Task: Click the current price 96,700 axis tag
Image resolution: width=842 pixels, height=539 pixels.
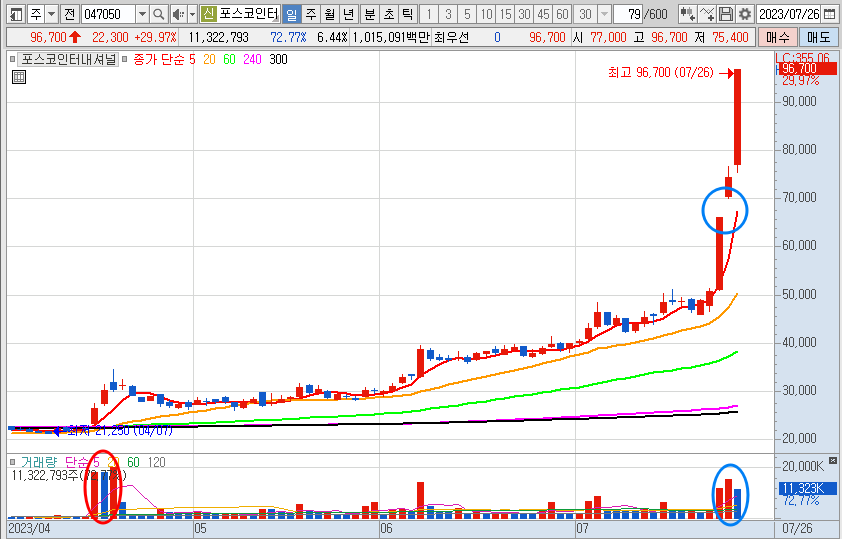Action: point(807,69)
